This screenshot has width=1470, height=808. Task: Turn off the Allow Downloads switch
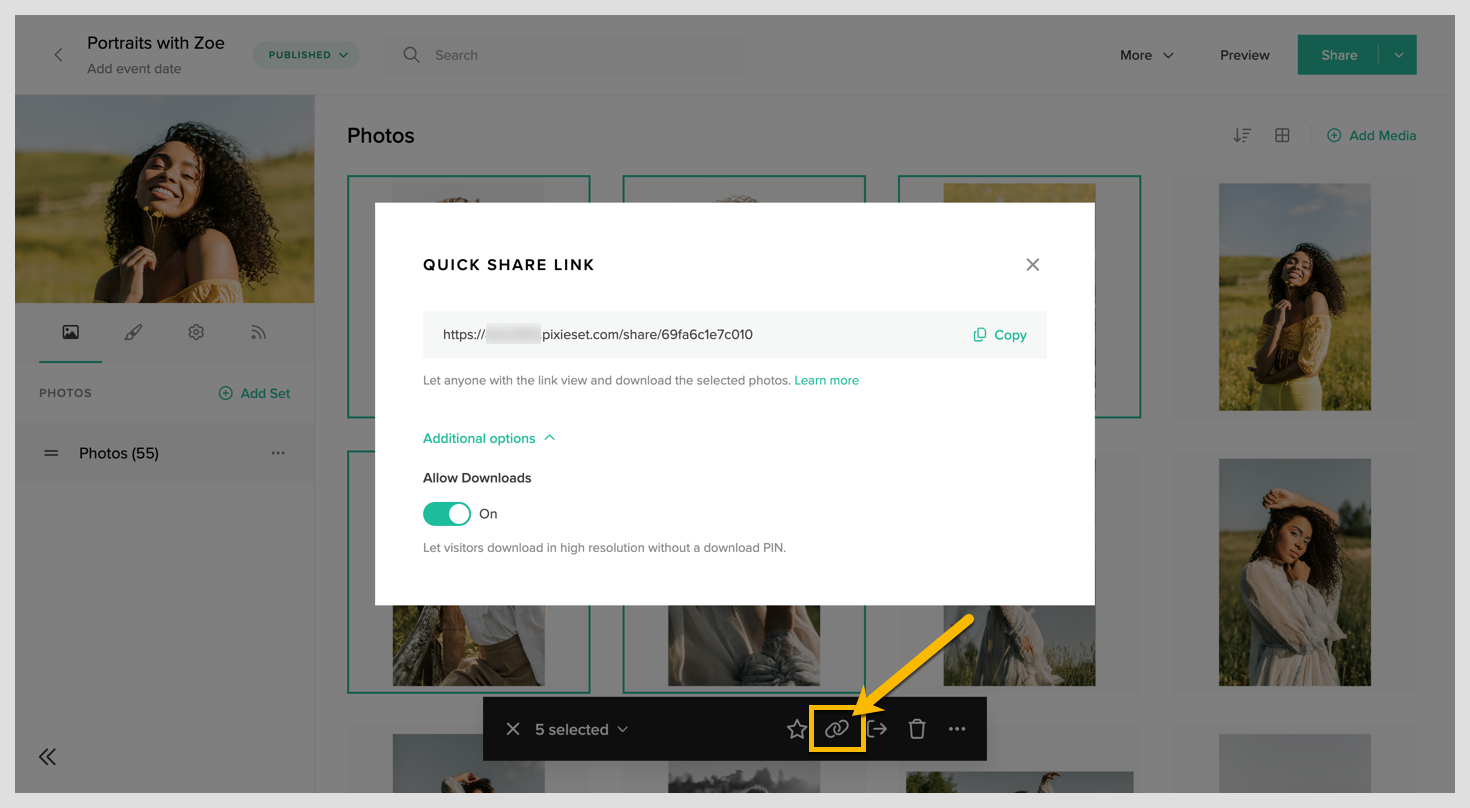point(447,514)
